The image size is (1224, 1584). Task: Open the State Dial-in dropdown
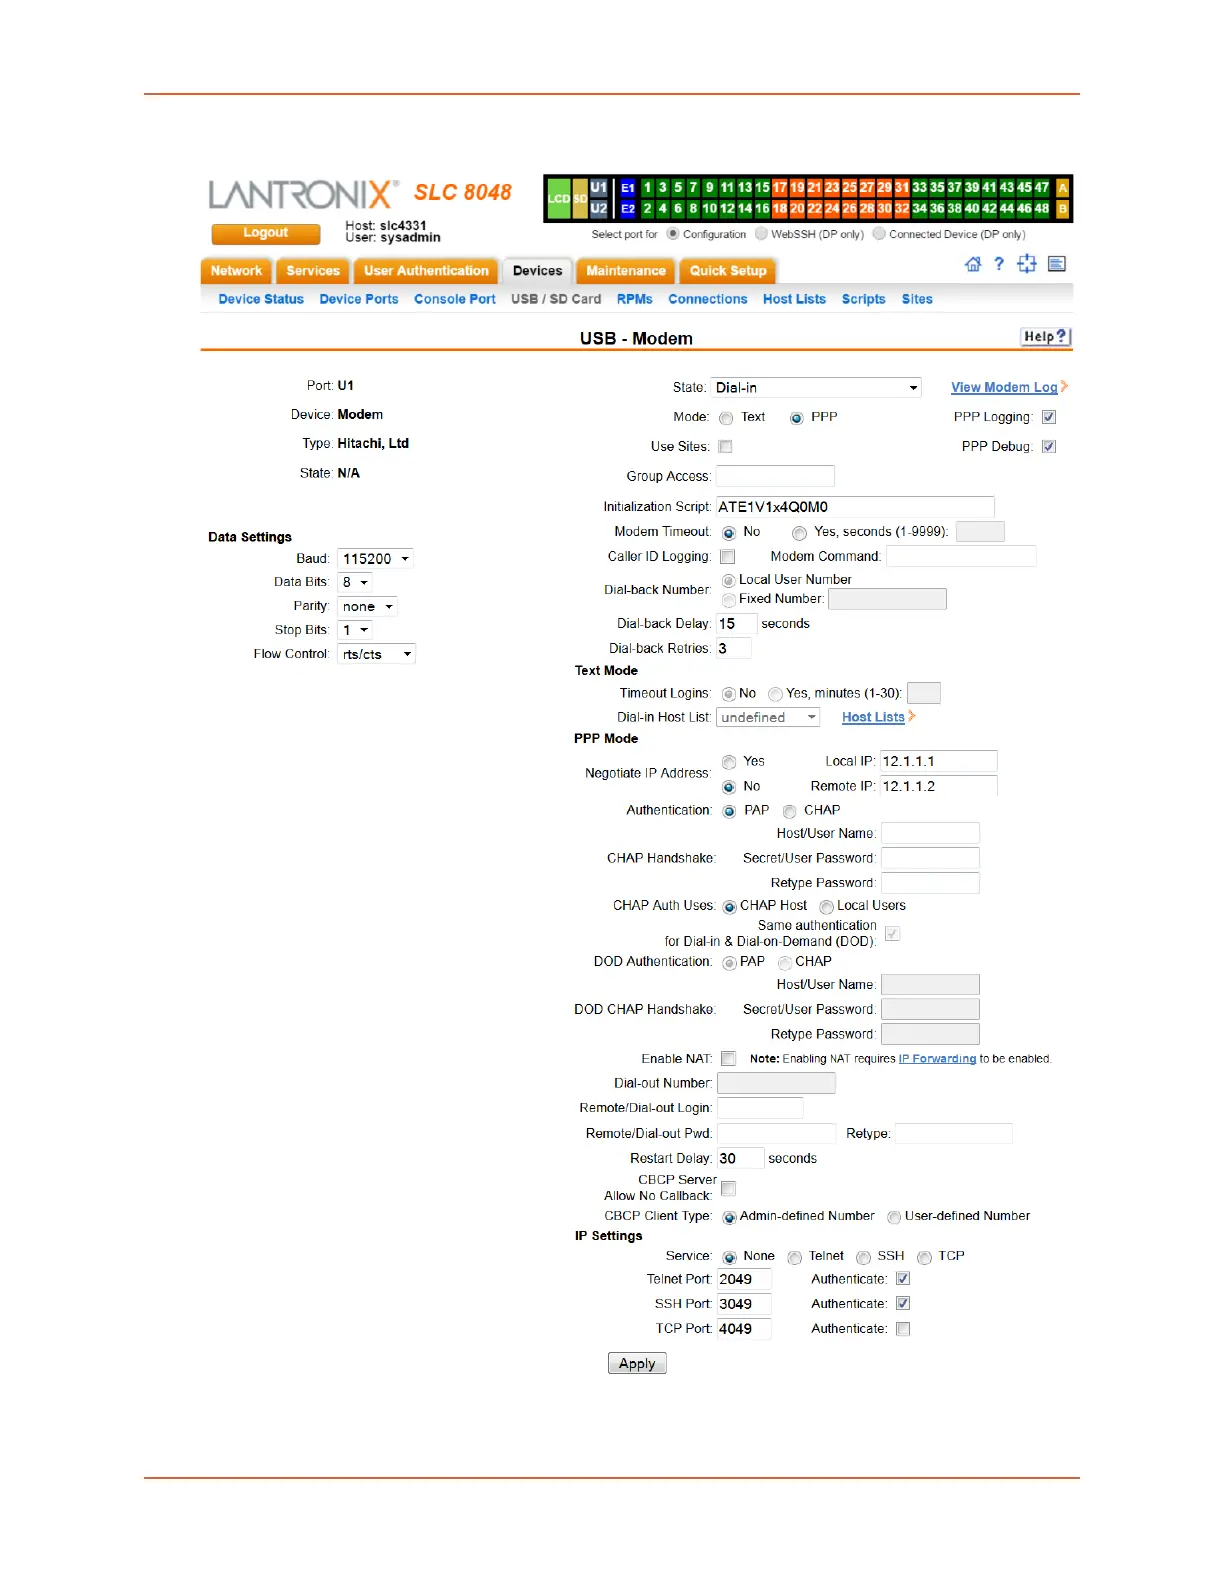(817, 388)
